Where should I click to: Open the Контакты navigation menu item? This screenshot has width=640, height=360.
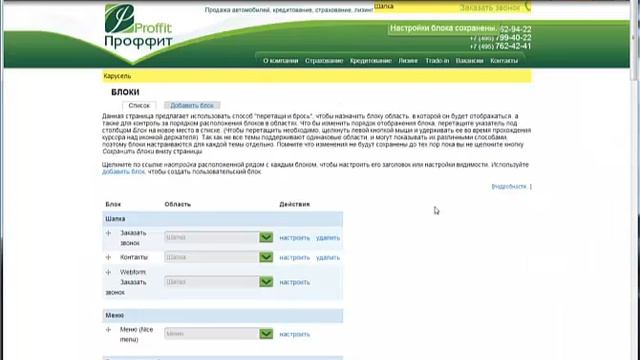504,60
